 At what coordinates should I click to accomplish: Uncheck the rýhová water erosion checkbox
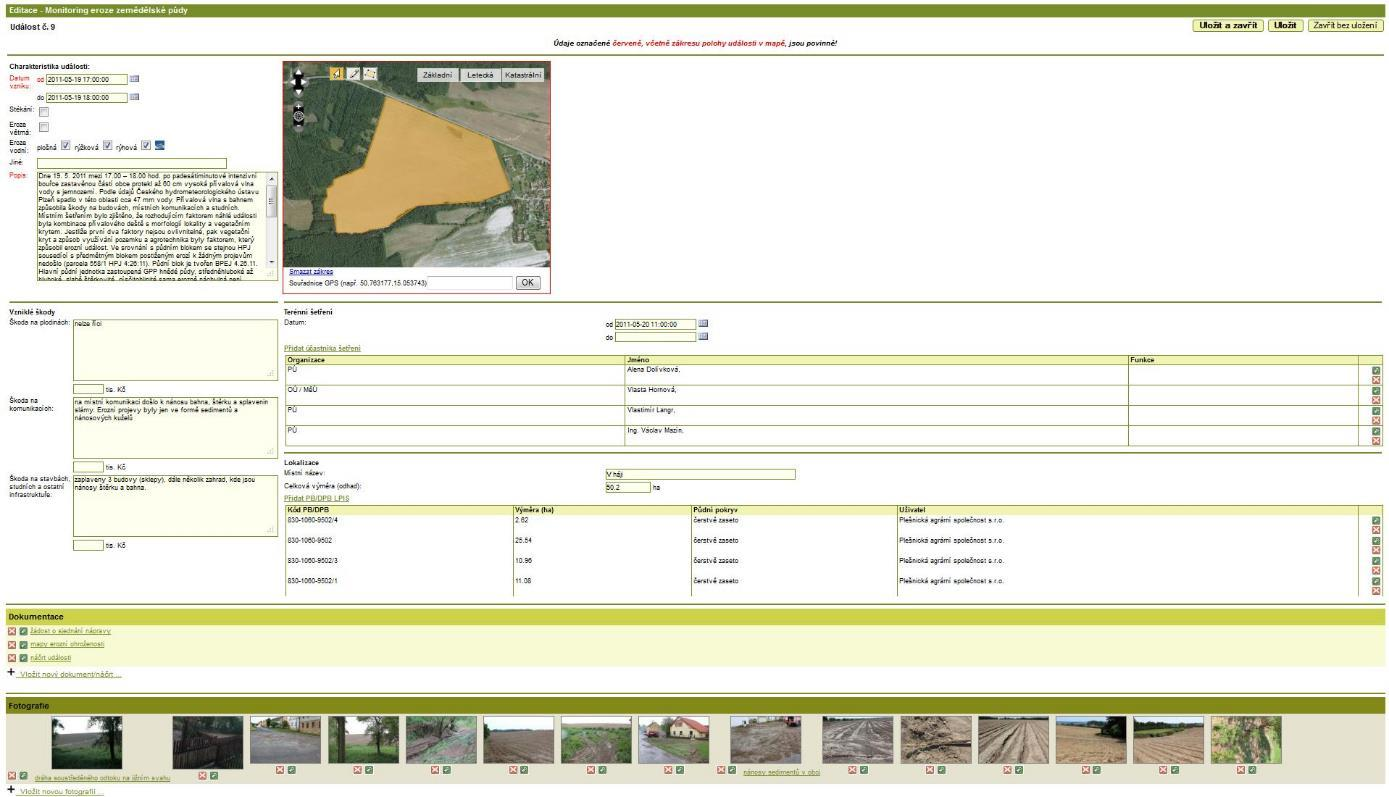click(146, 145)
